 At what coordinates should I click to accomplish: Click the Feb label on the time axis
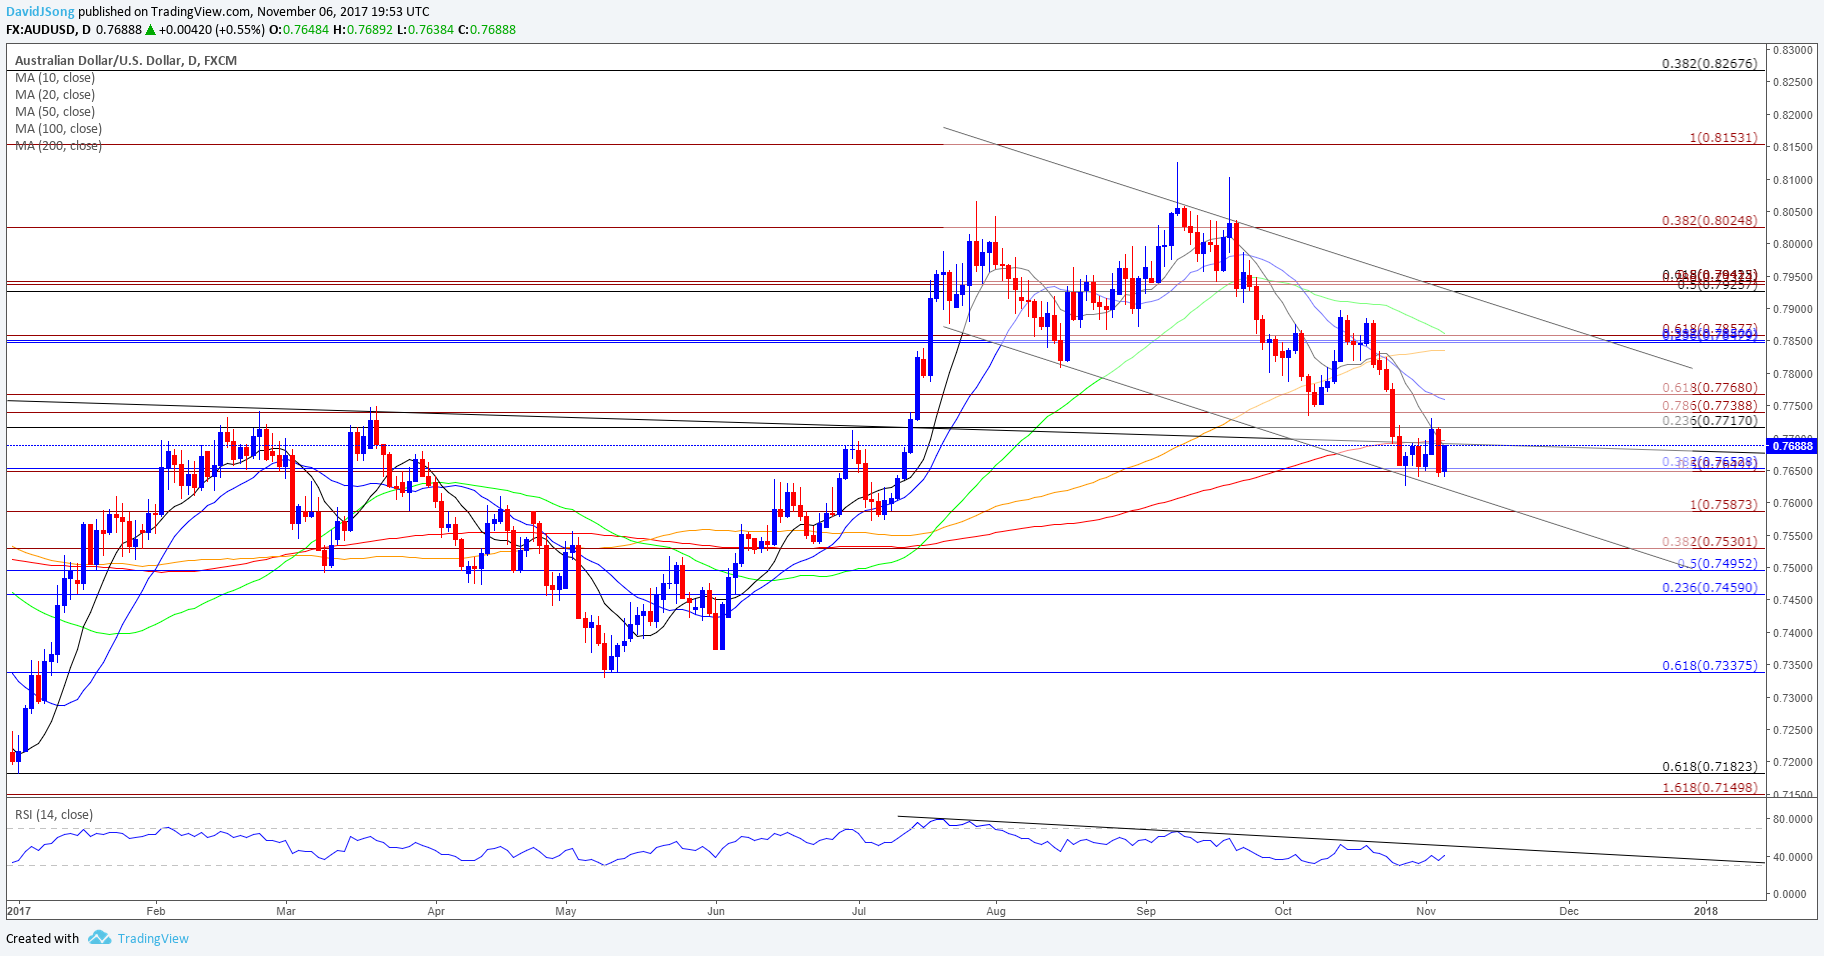tap(155, 911)
